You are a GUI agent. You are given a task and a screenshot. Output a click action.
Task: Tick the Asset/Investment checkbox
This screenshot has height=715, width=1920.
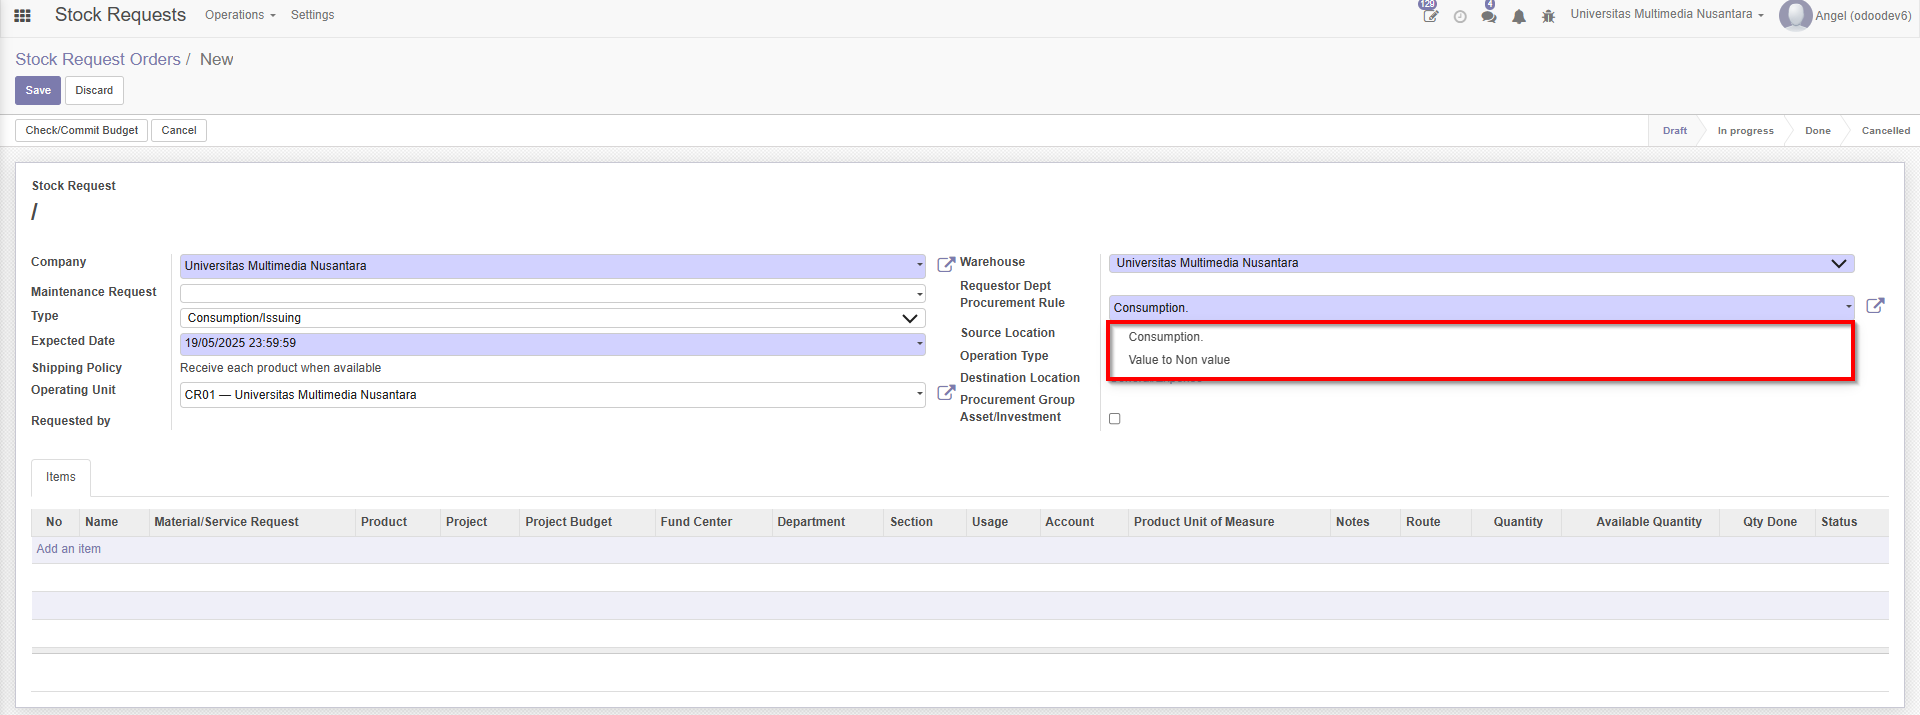1115,419
